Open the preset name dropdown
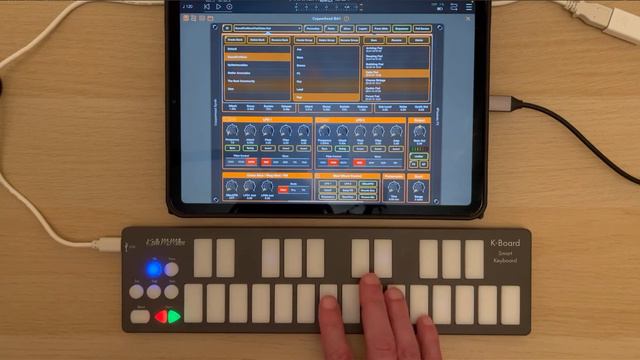Viewport: 640px width, 360px height. tap(268, 28)
